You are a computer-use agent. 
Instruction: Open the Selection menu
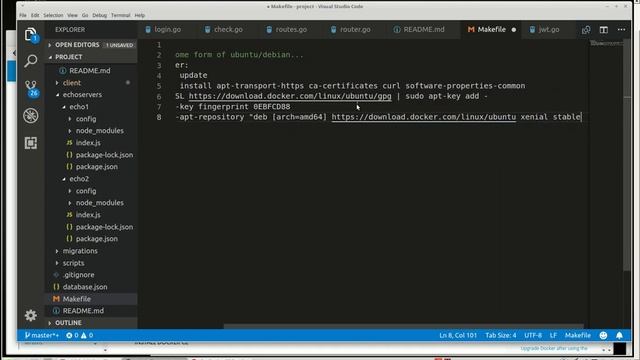tap(53, 15)
